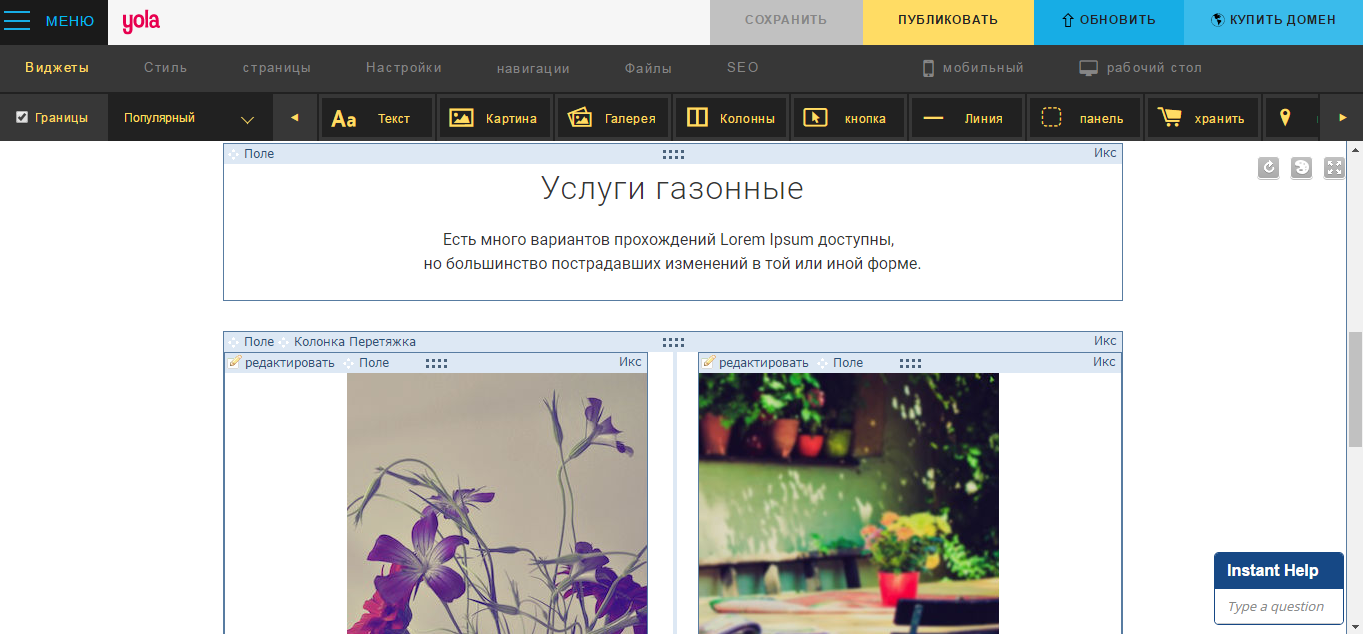Viewport: 1363px width, 634px height.
Task: Add the панель widget
Action: tap(1085, 117)
